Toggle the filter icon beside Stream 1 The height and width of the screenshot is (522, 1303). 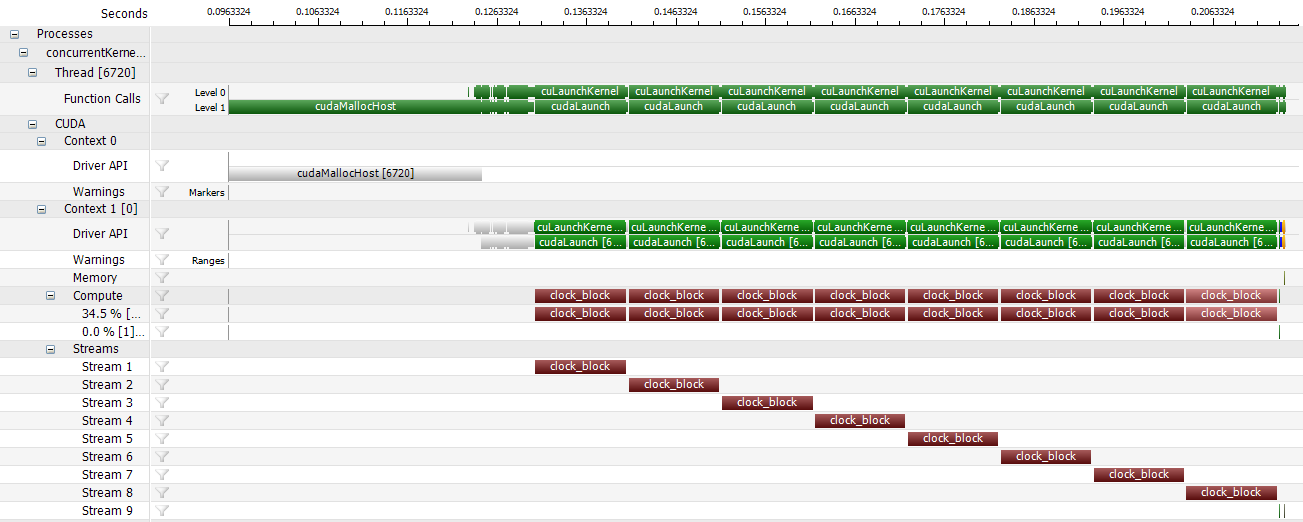pyautogui.click(x=162, y=367)
